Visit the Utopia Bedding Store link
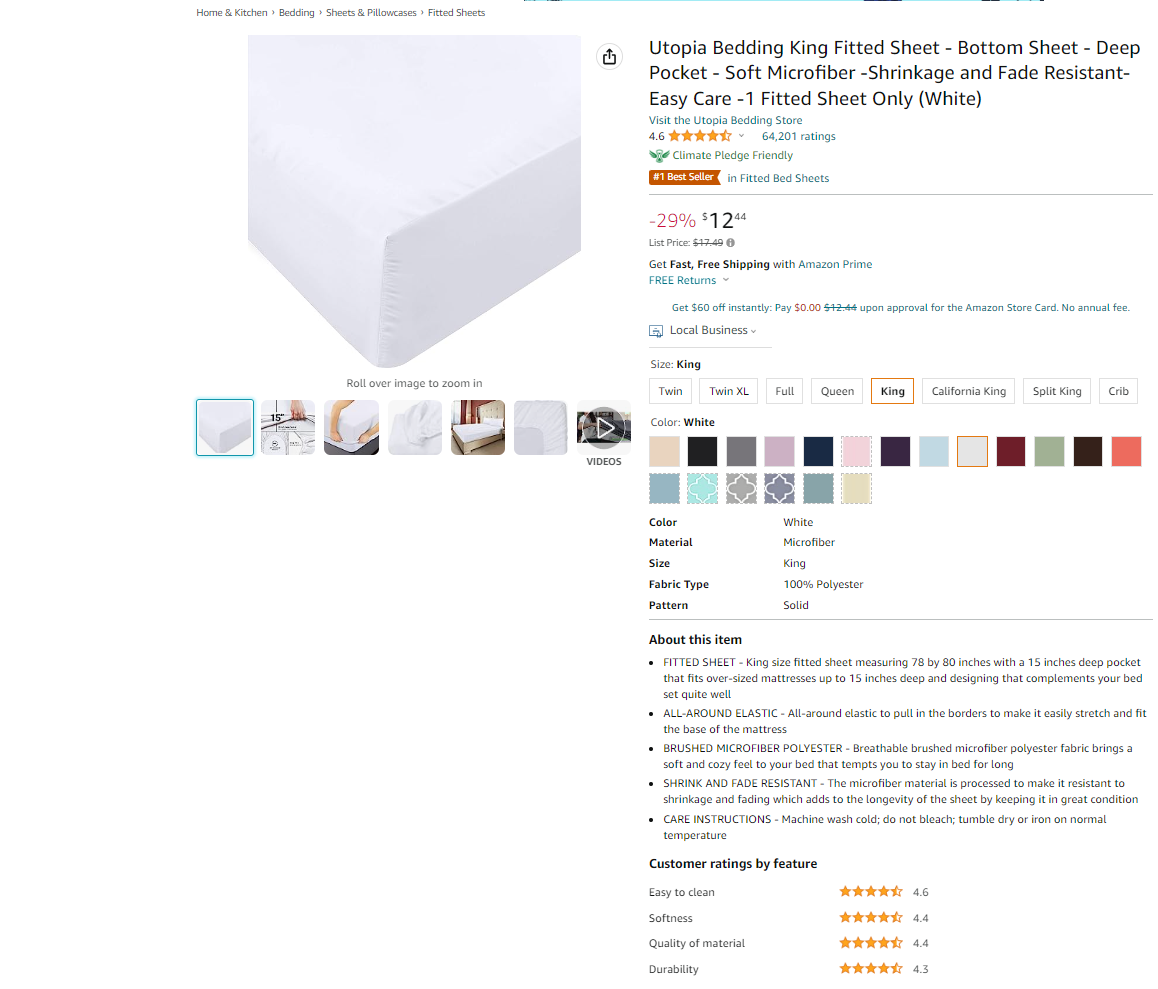 click(x=725, y=120)
